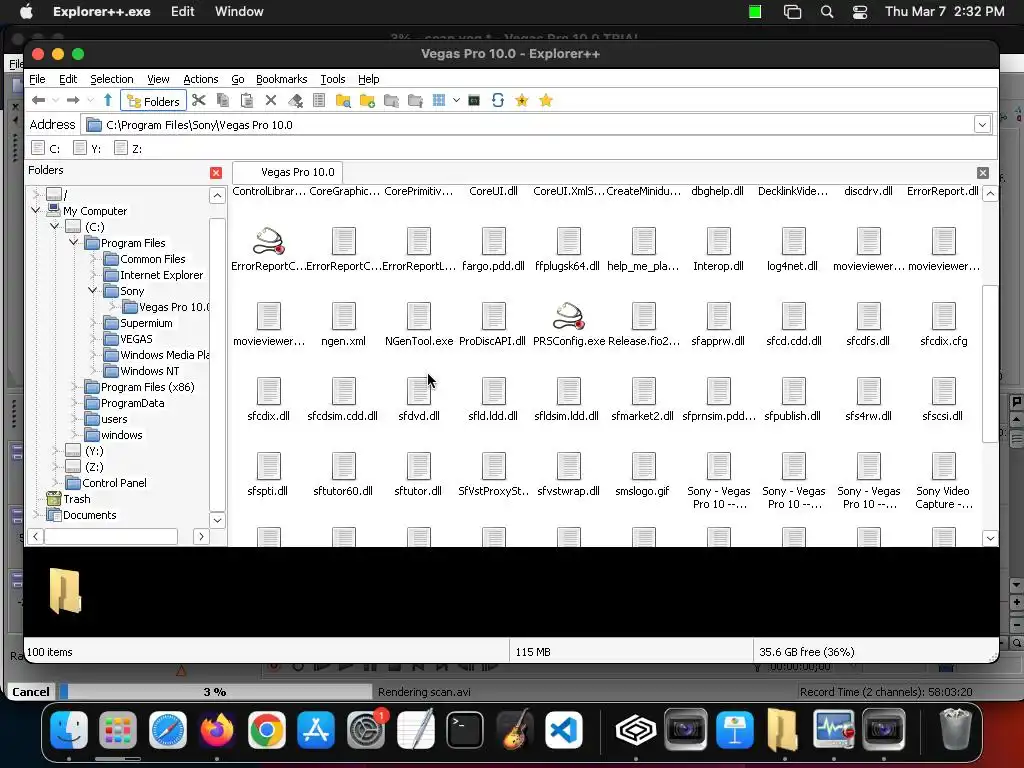Open the Views dropdown arrow
1024x768 pixels.
pyautogui.click(x=456, y=101)
